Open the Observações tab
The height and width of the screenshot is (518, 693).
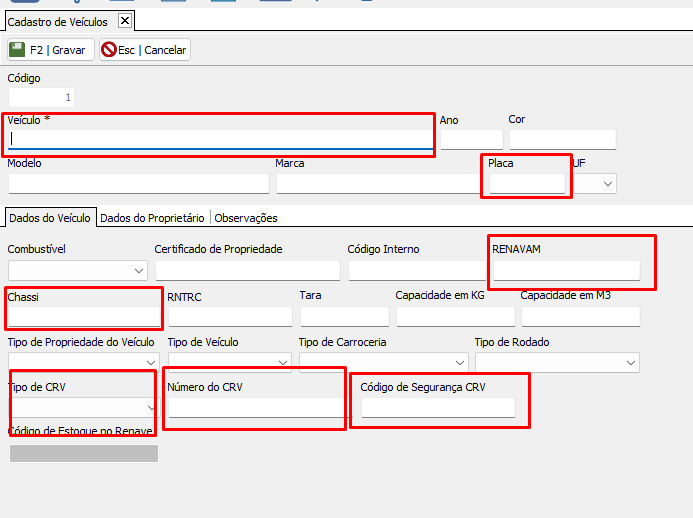tap(246, 218)
